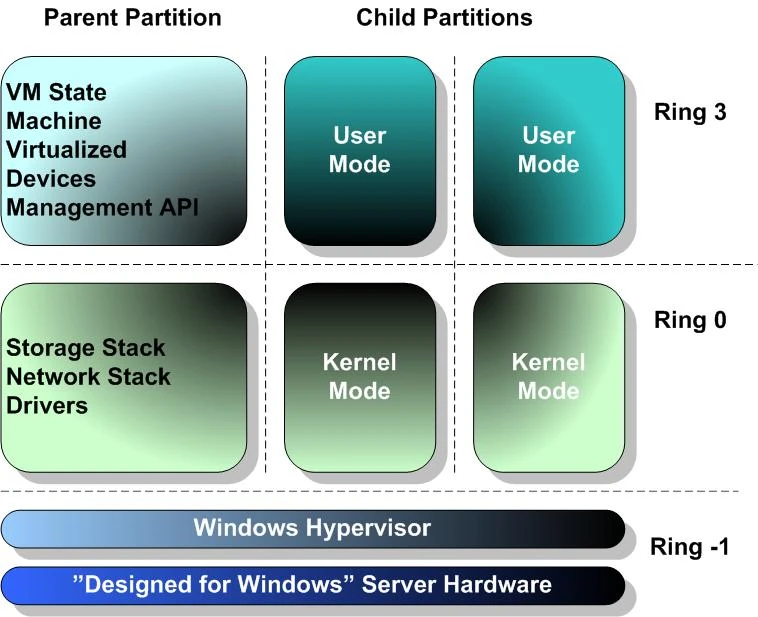The width and height of the screenshot is (758, 617).
Task: Select the Storage Stack Network Stack Drivers box
Action: click(x=124, y=378)
